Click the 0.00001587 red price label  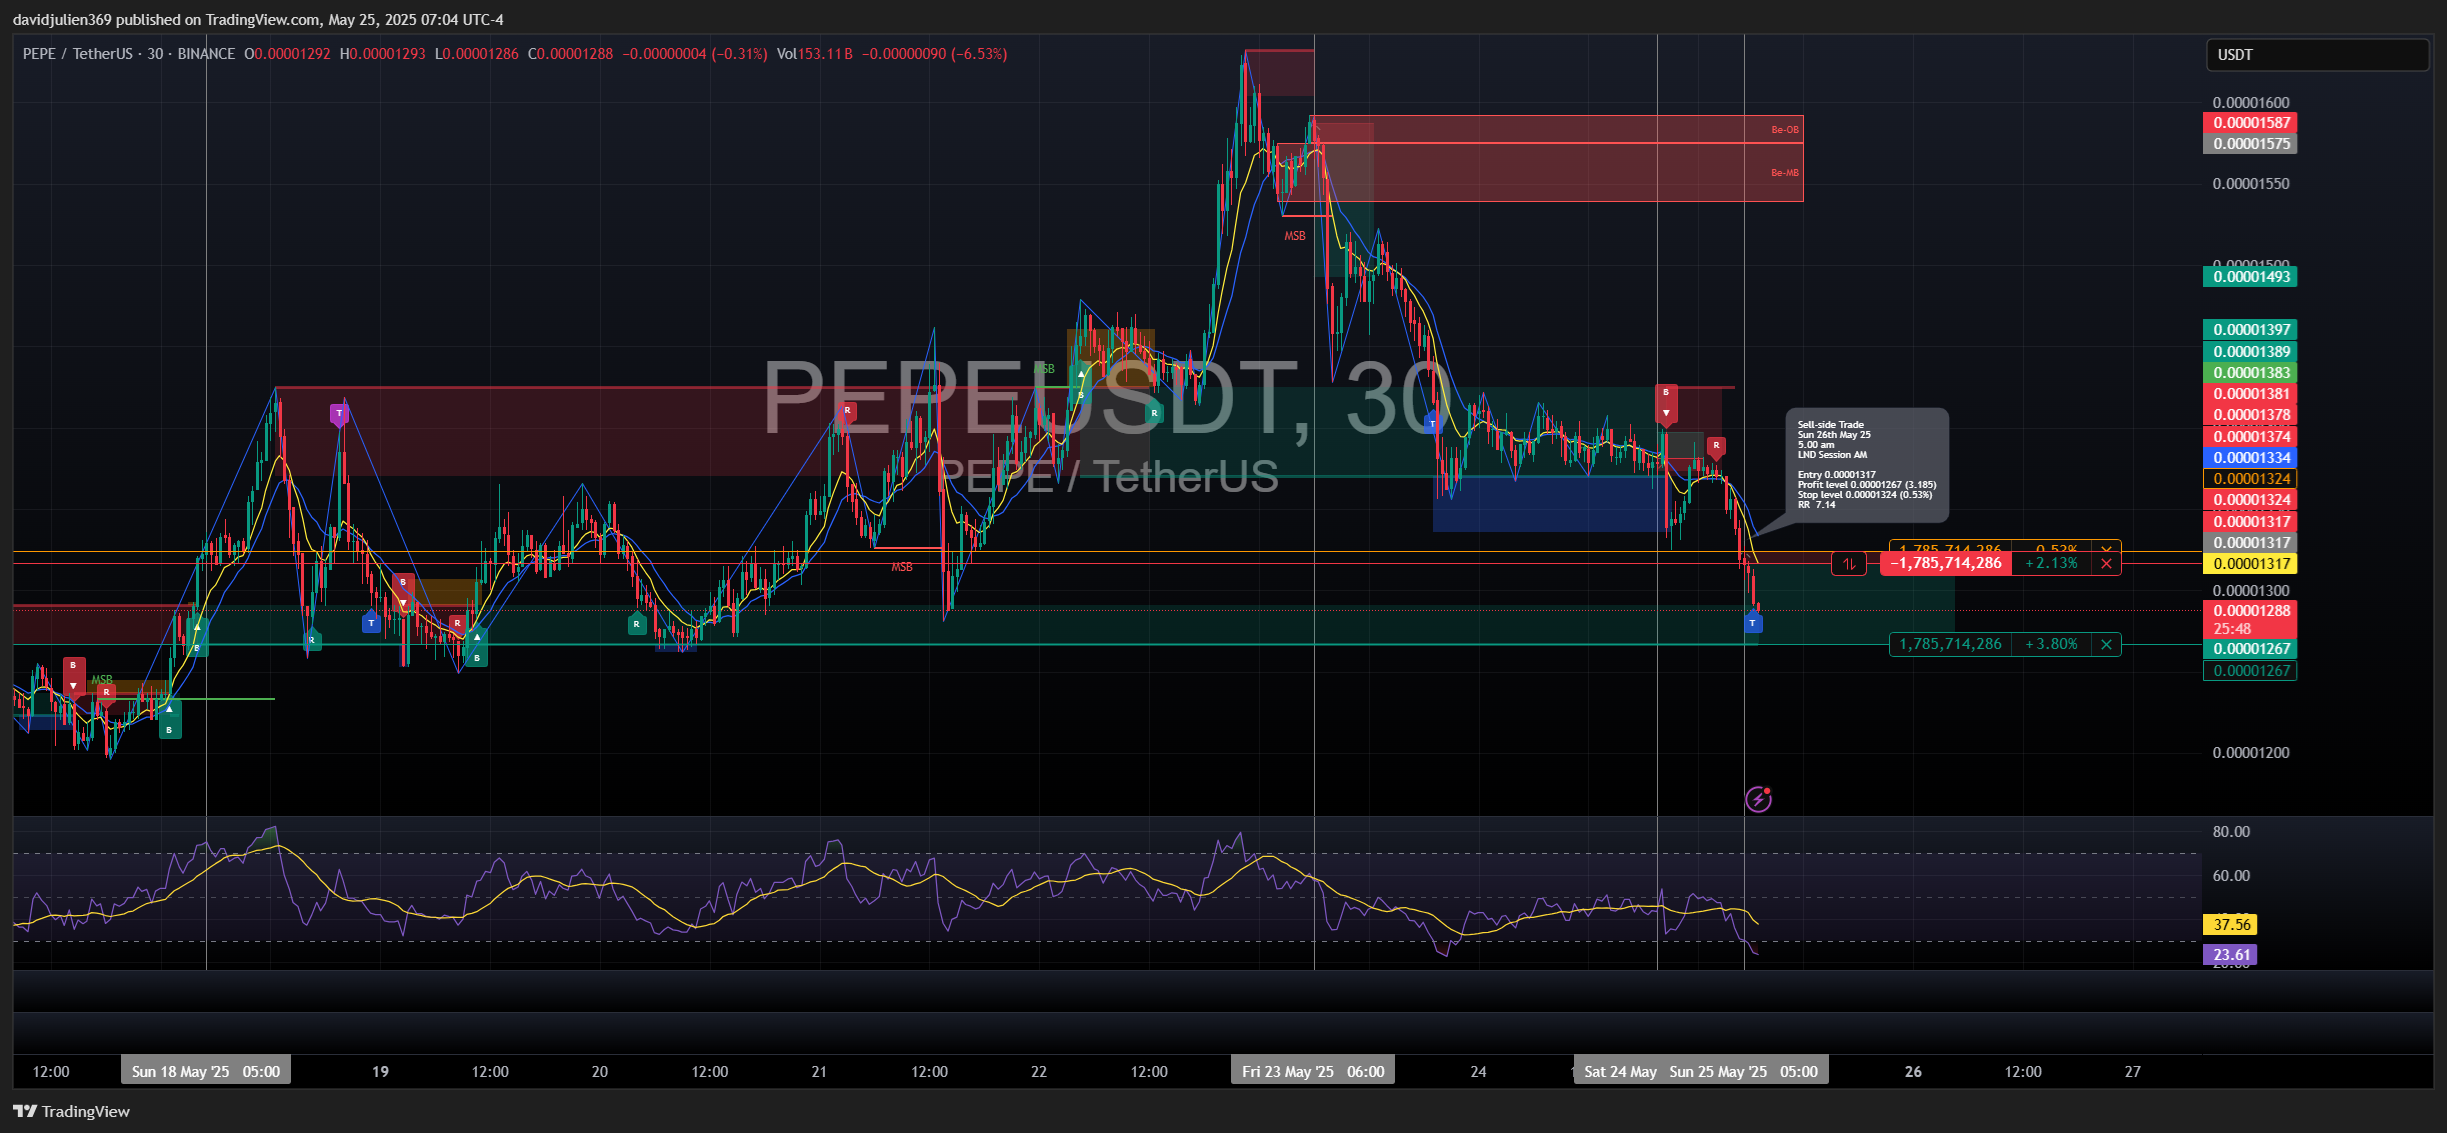coord(2250,123)
